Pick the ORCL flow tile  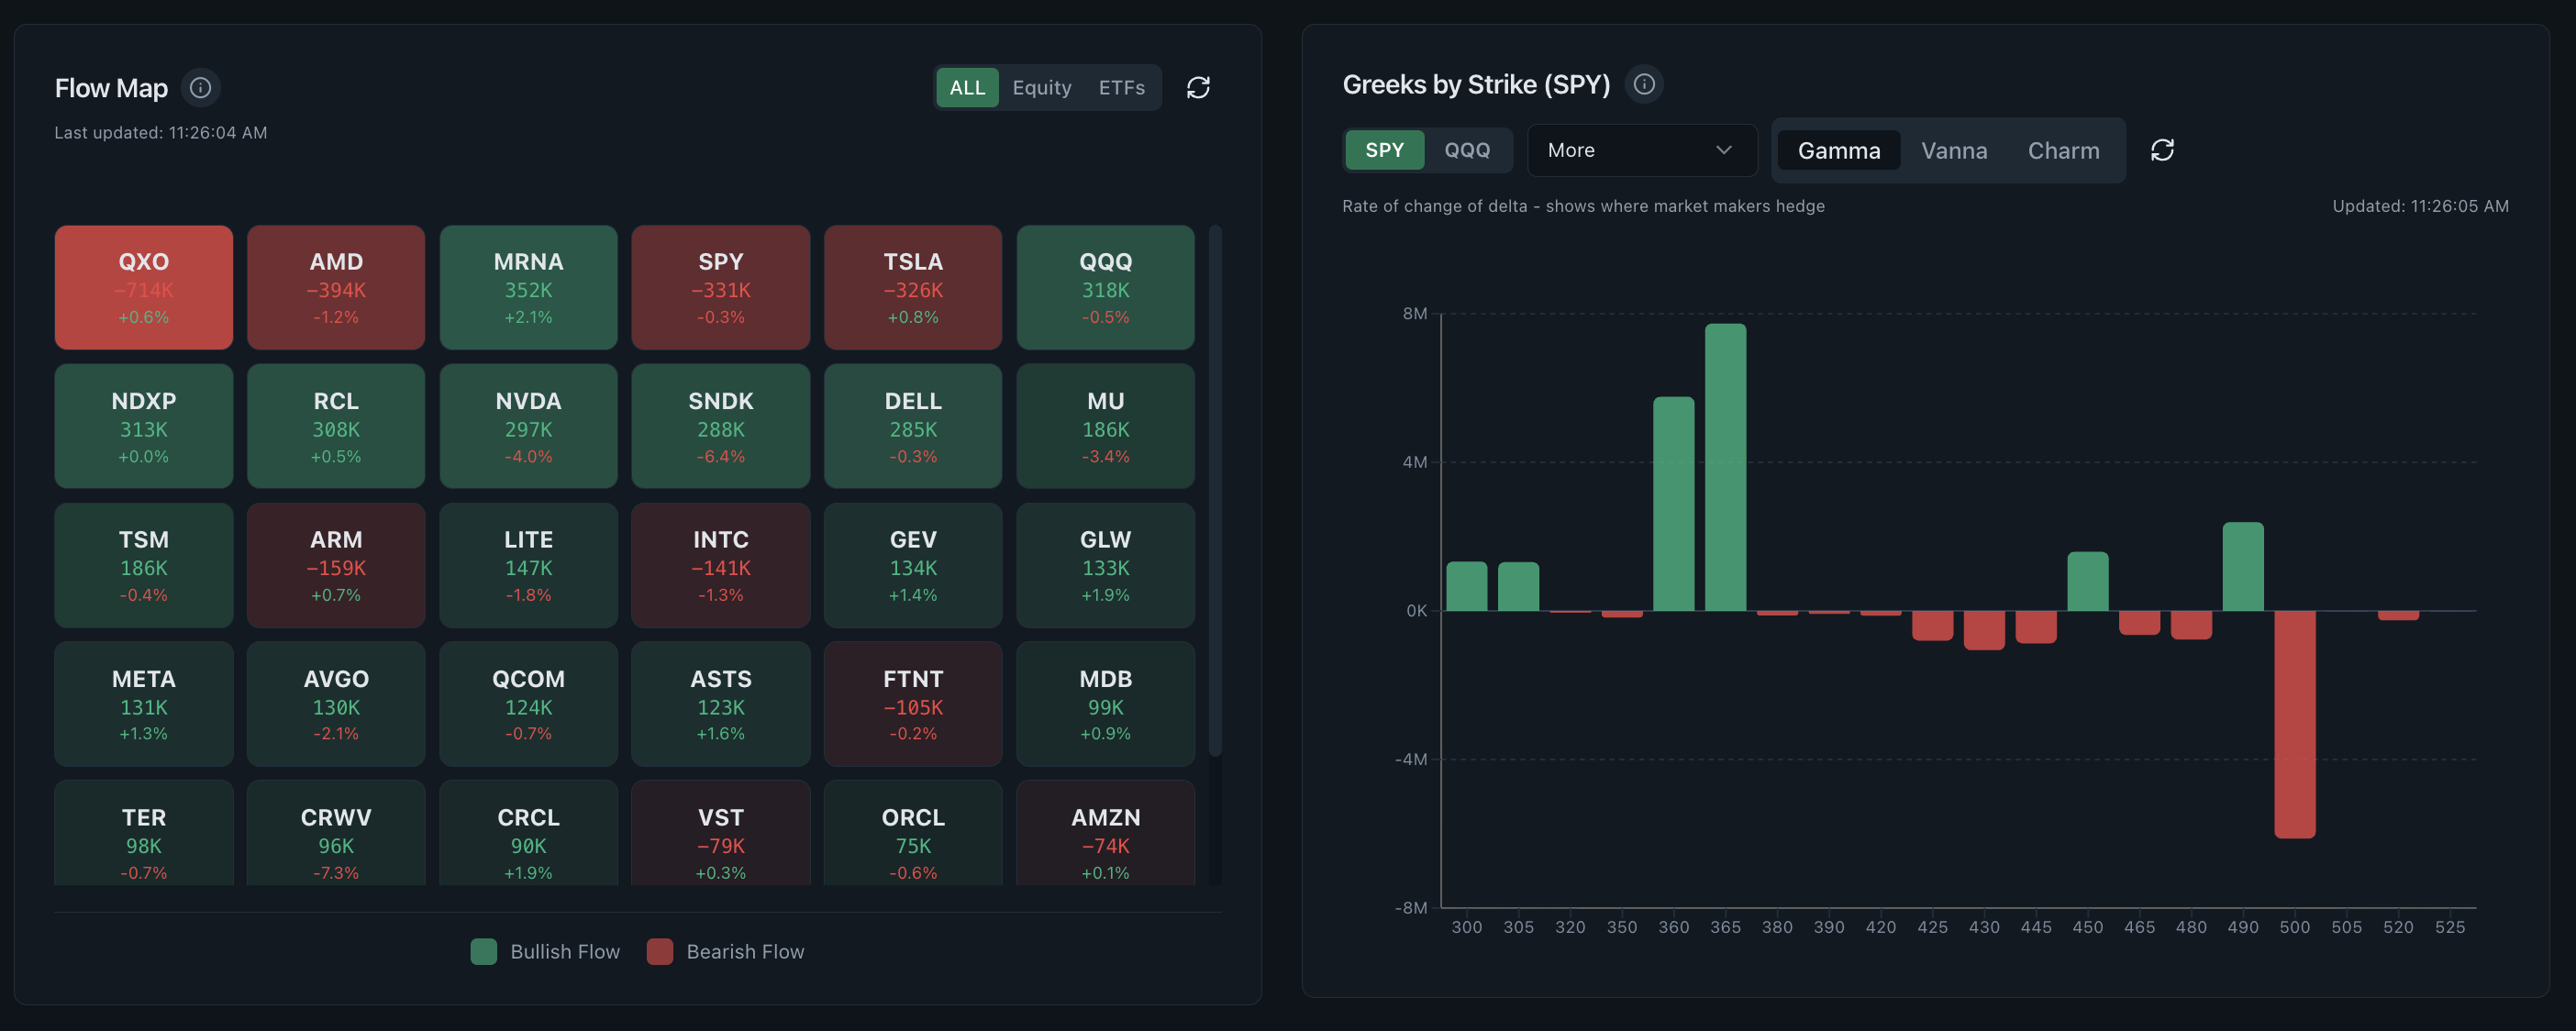(x=913, y=833)
